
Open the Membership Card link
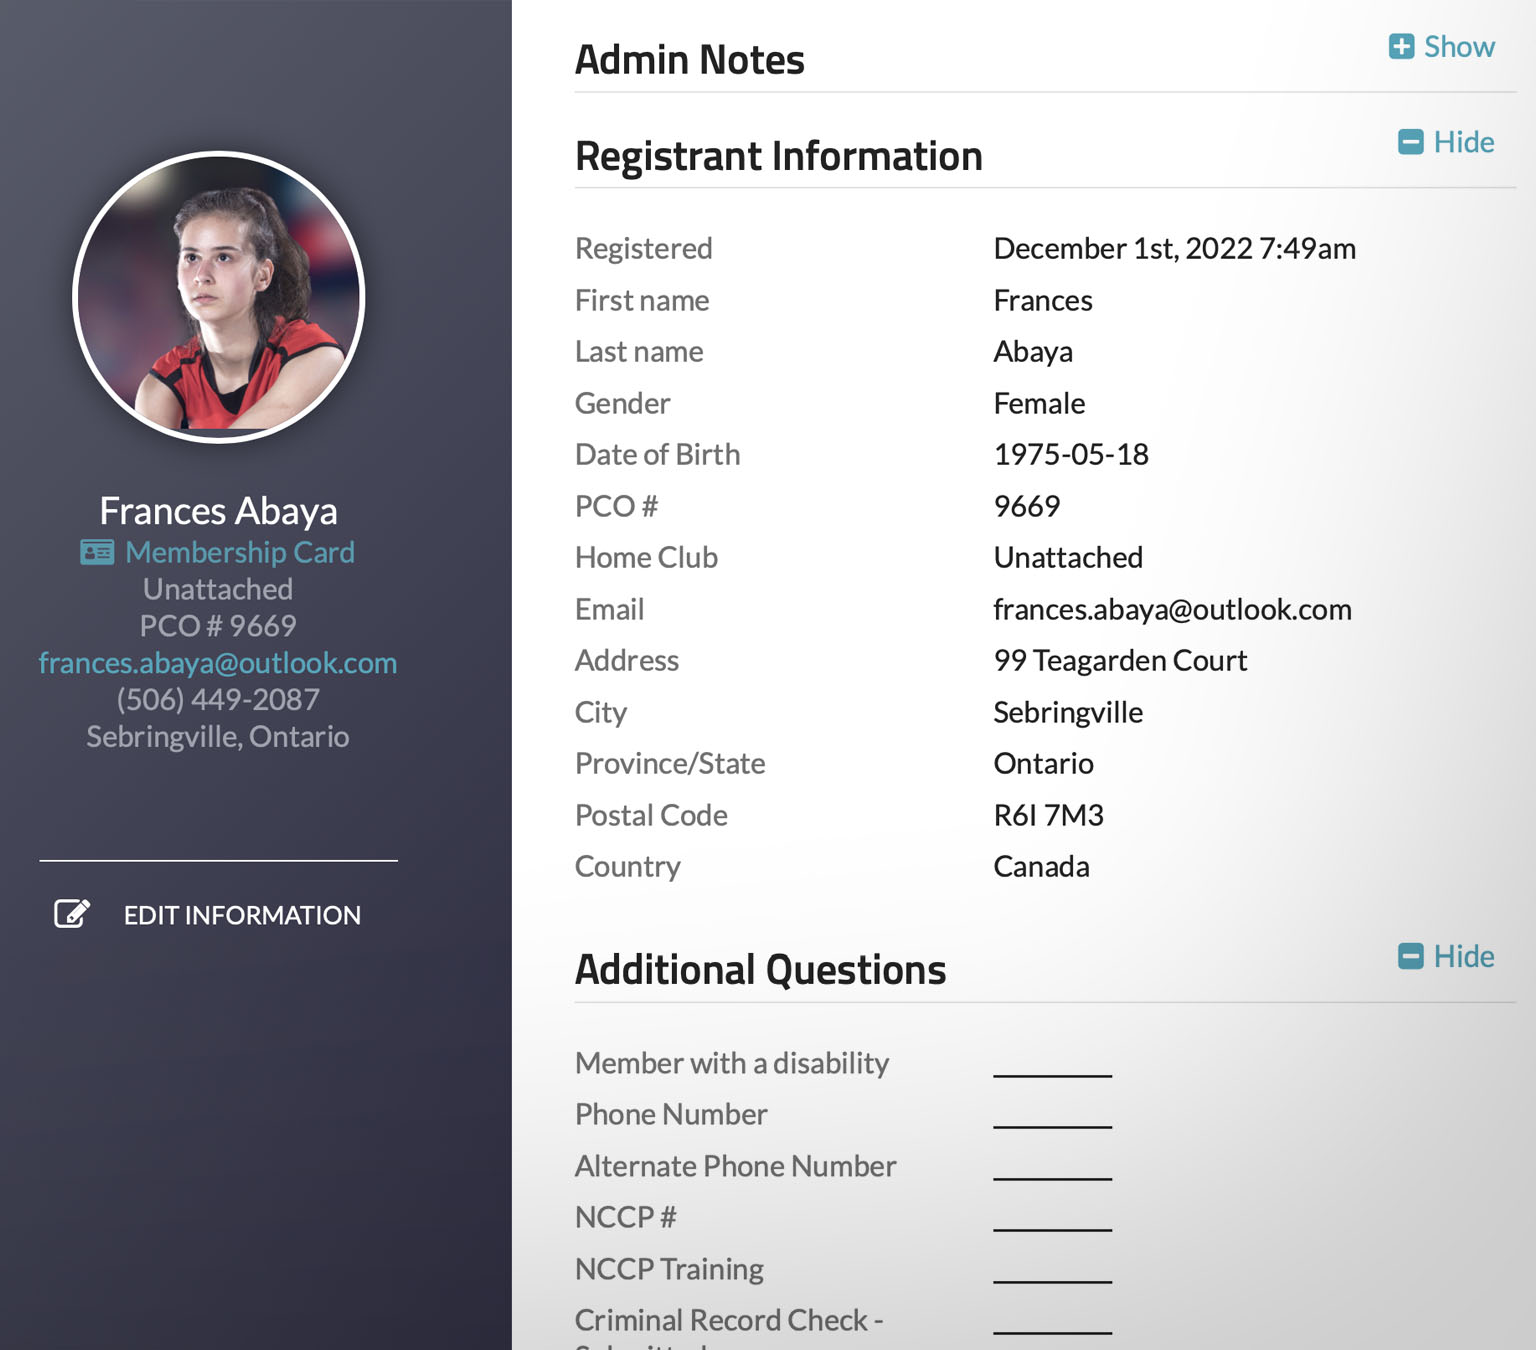pos(239,552)
